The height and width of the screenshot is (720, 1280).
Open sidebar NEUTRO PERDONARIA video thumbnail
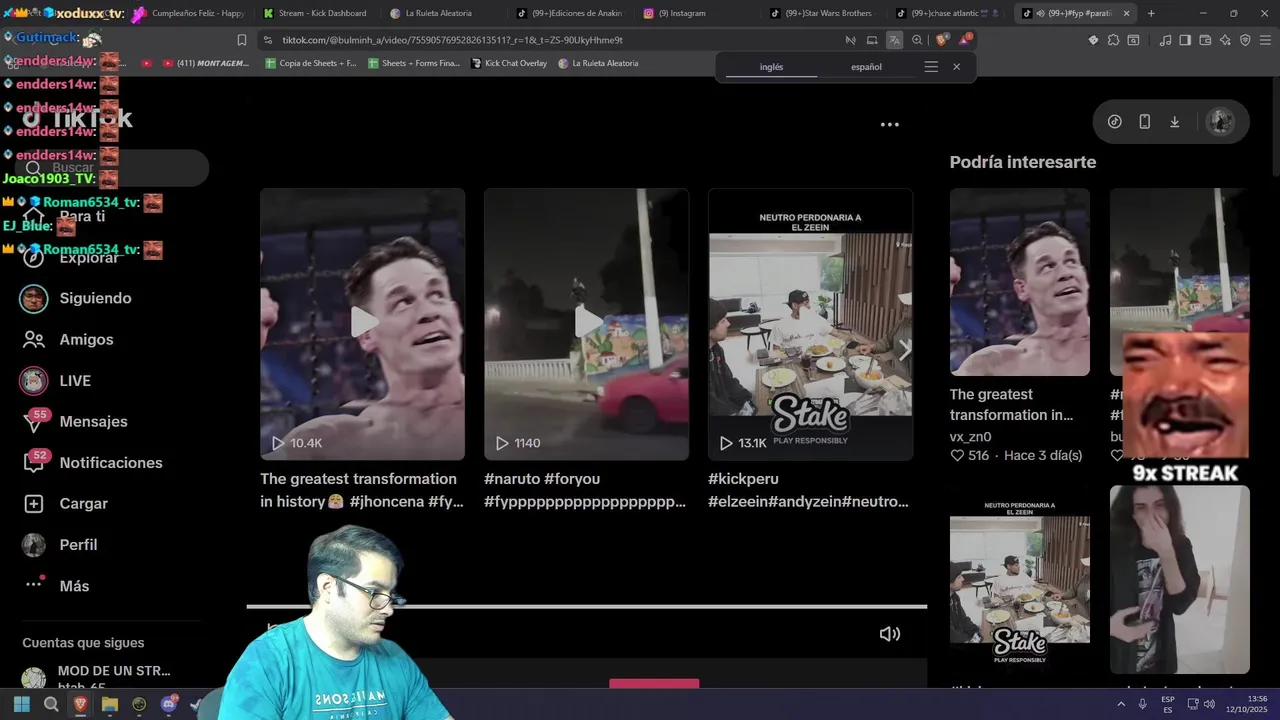click(x=1020, y=580)
